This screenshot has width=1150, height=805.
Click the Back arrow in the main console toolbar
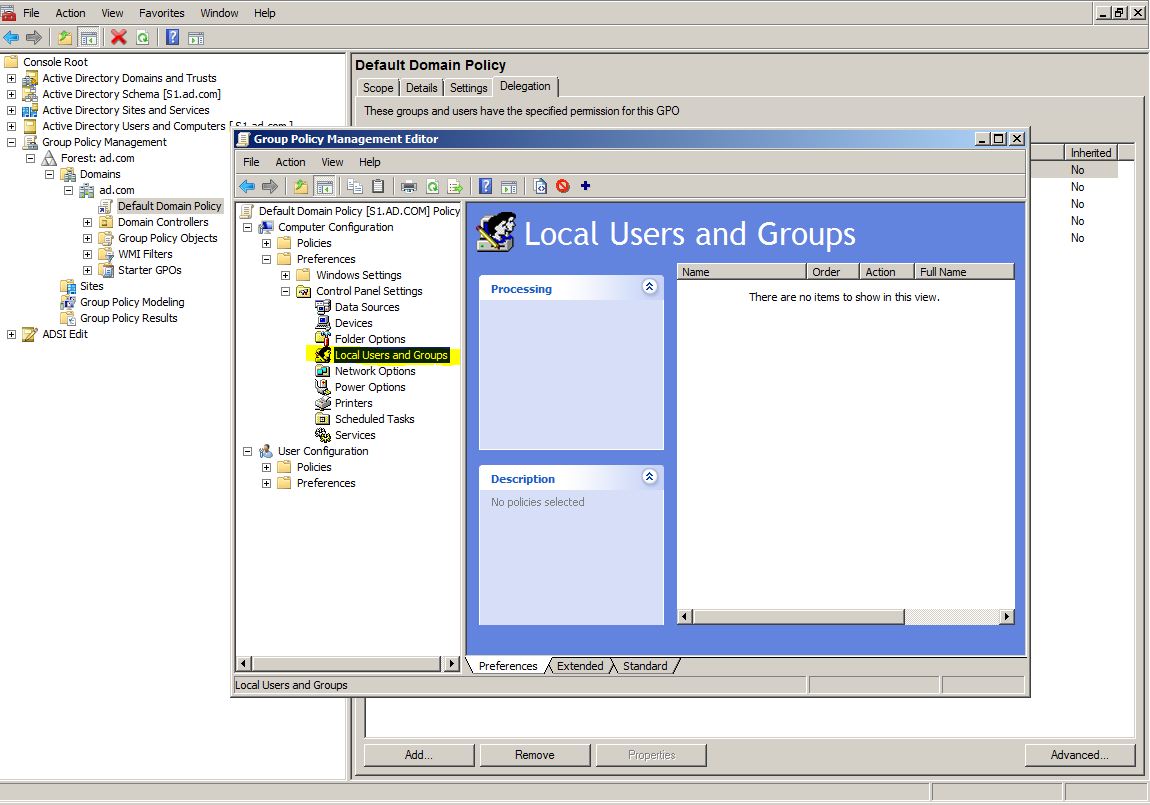[x=11, y=37]
